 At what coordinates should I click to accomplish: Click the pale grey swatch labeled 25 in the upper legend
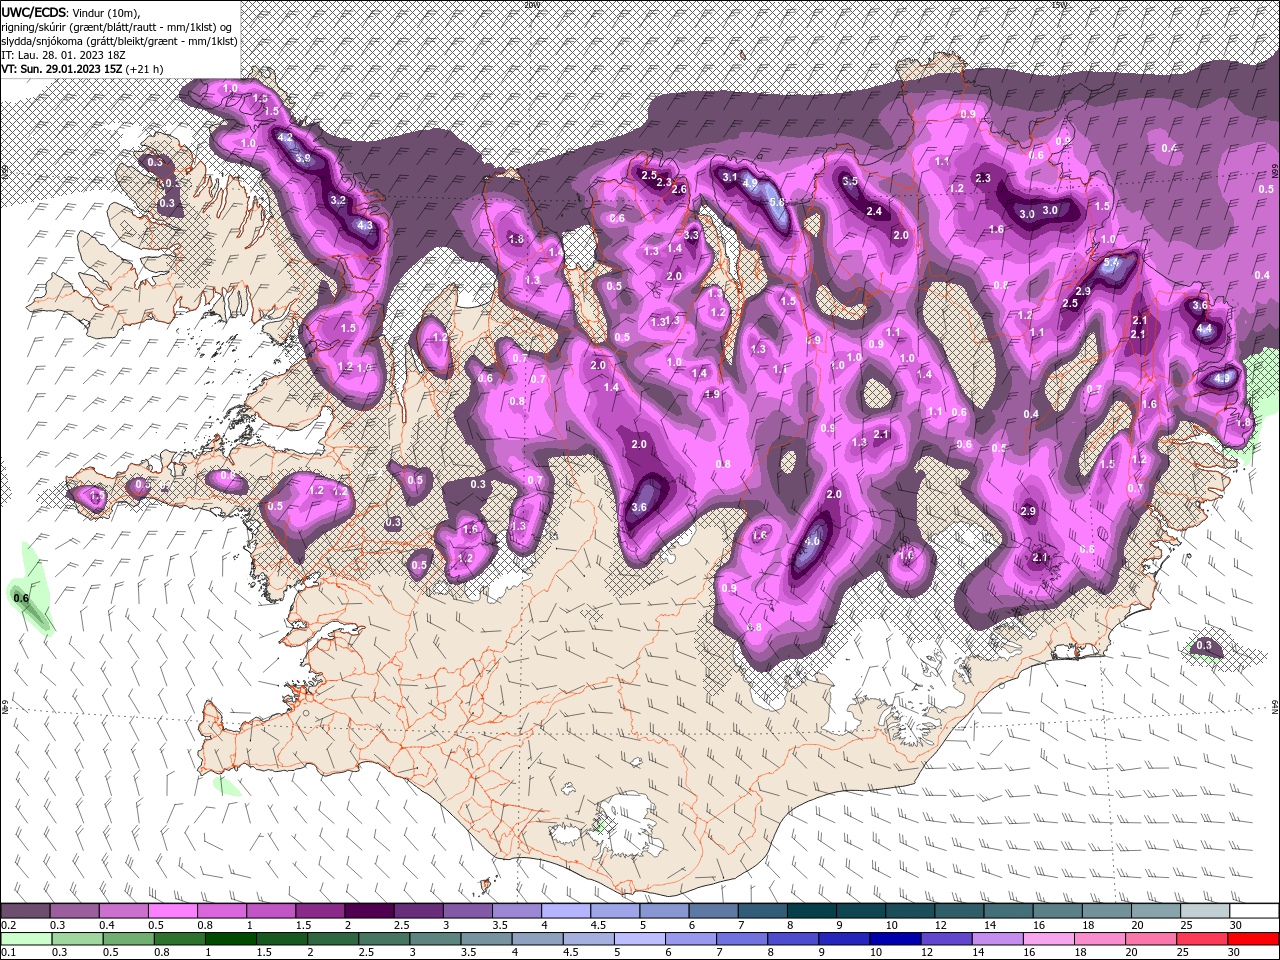click(1205, 911)
